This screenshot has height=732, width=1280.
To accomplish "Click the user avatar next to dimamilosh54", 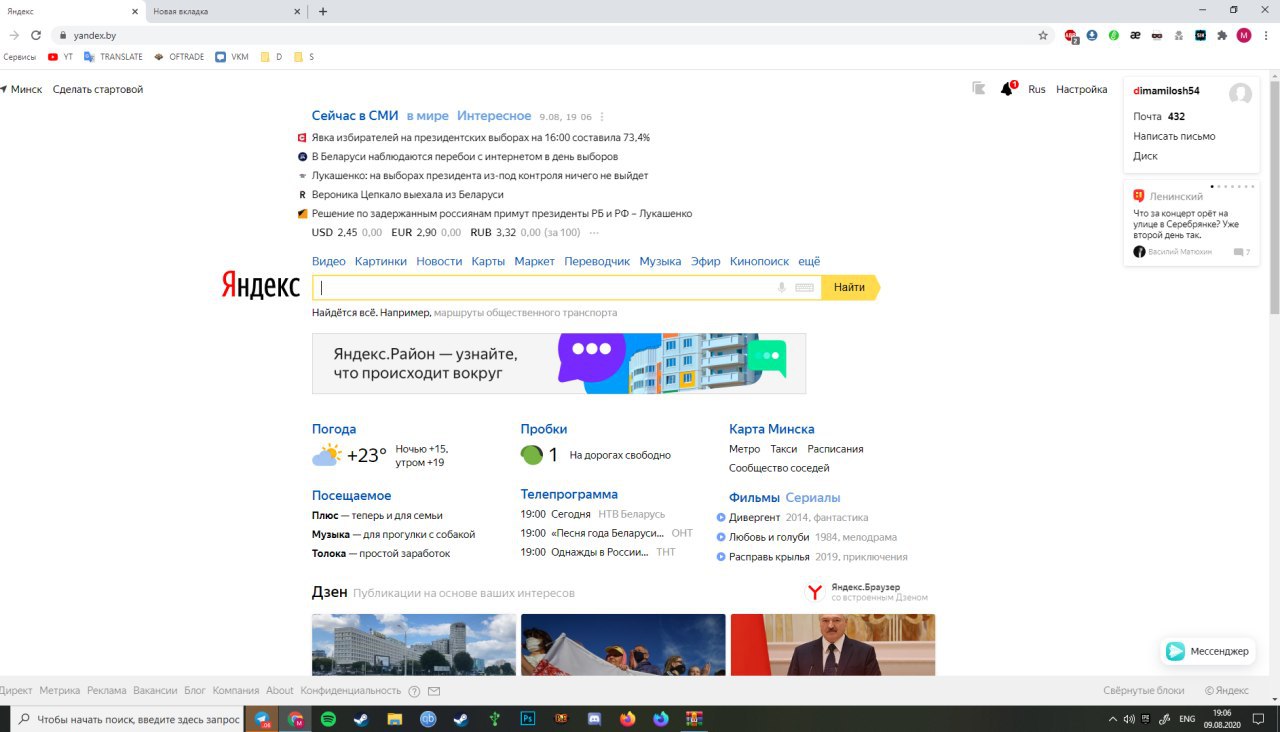I will click(x=1240, y=94).
